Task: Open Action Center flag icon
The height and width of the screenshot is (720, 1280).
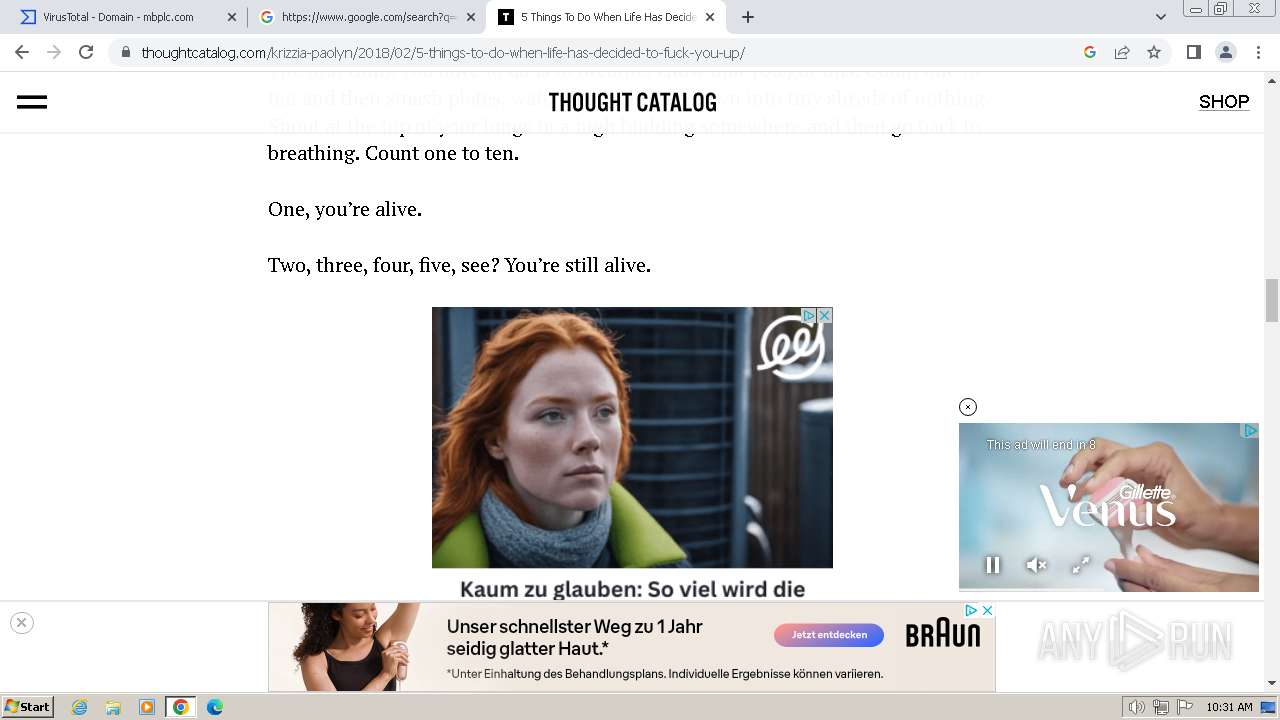Action: click(x=1185, y=707)
